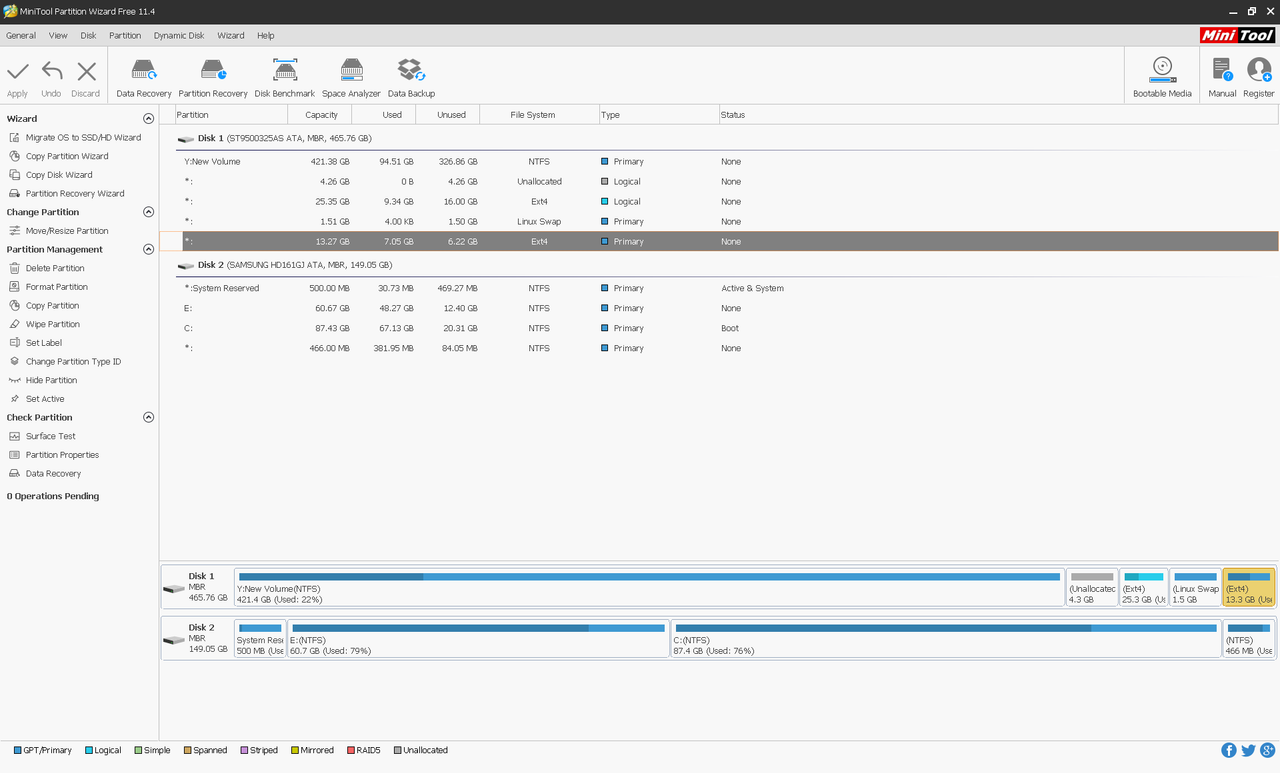
Task: Choose Hide Partition in sidebar
Action: click(43, 380)
